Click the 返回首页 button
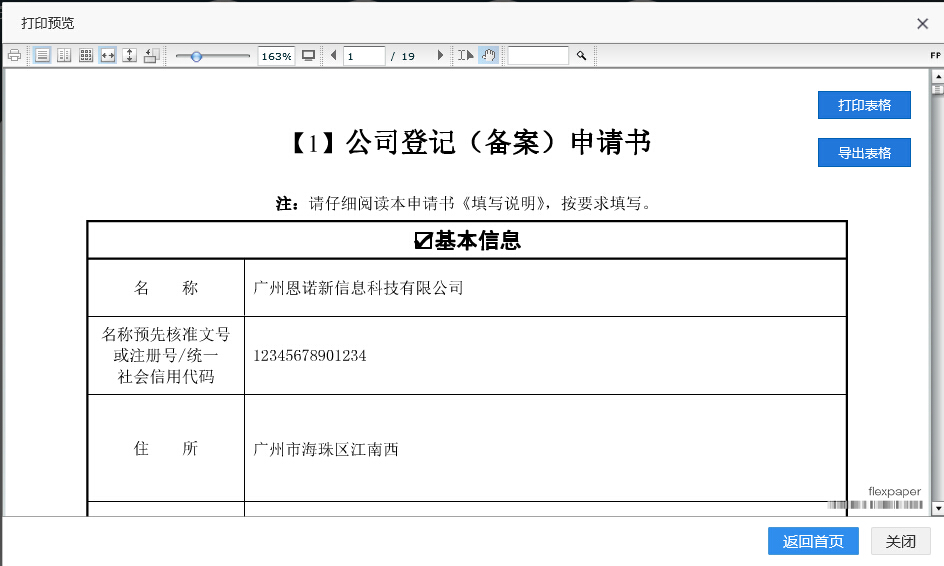The width and height of the screenshot is (944, 566). [x=813, y=541]
